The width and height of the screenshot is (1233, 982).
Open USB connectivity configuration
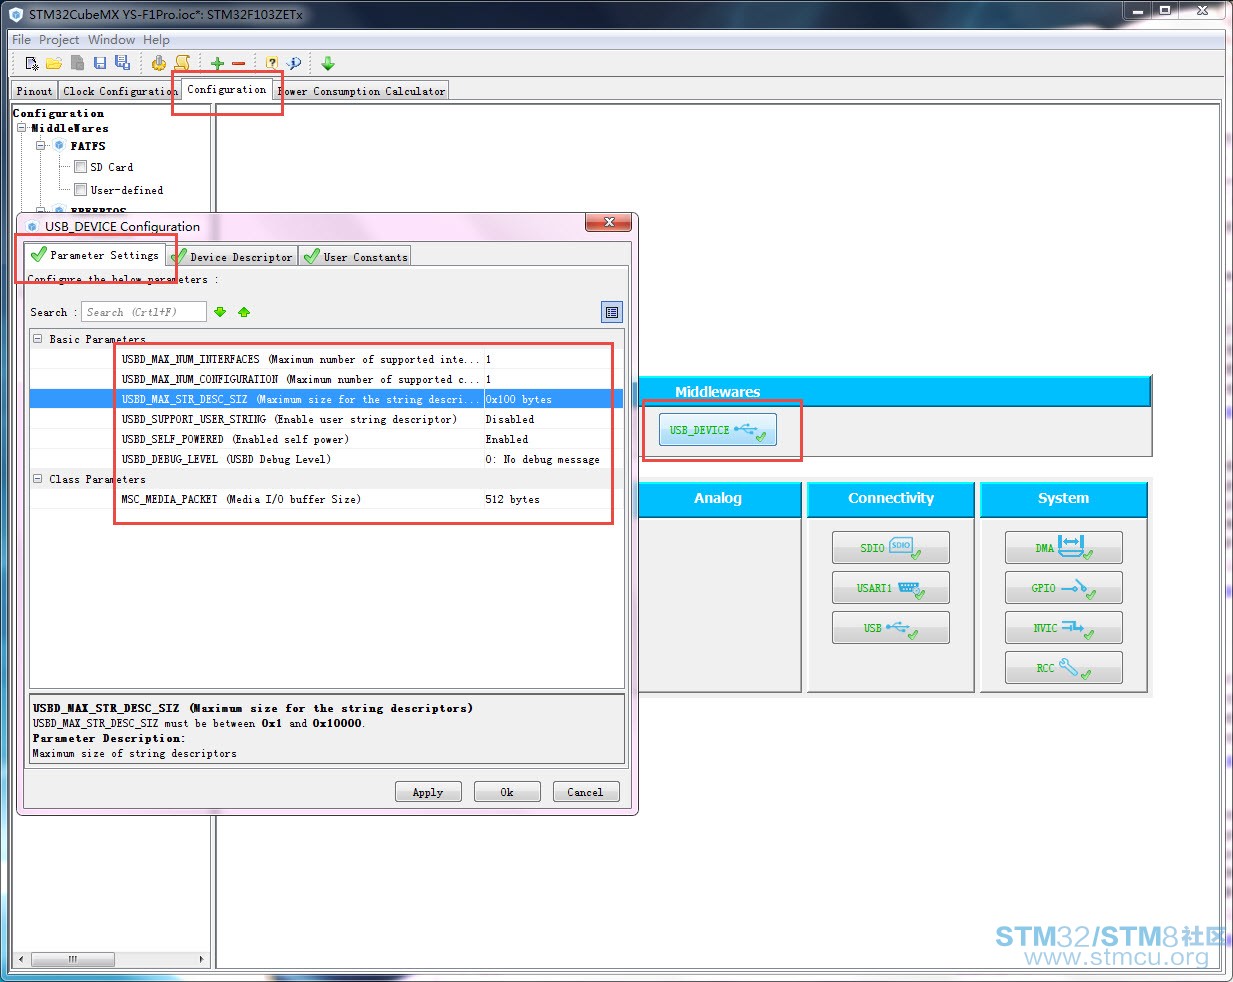click(x=891, y=627)
